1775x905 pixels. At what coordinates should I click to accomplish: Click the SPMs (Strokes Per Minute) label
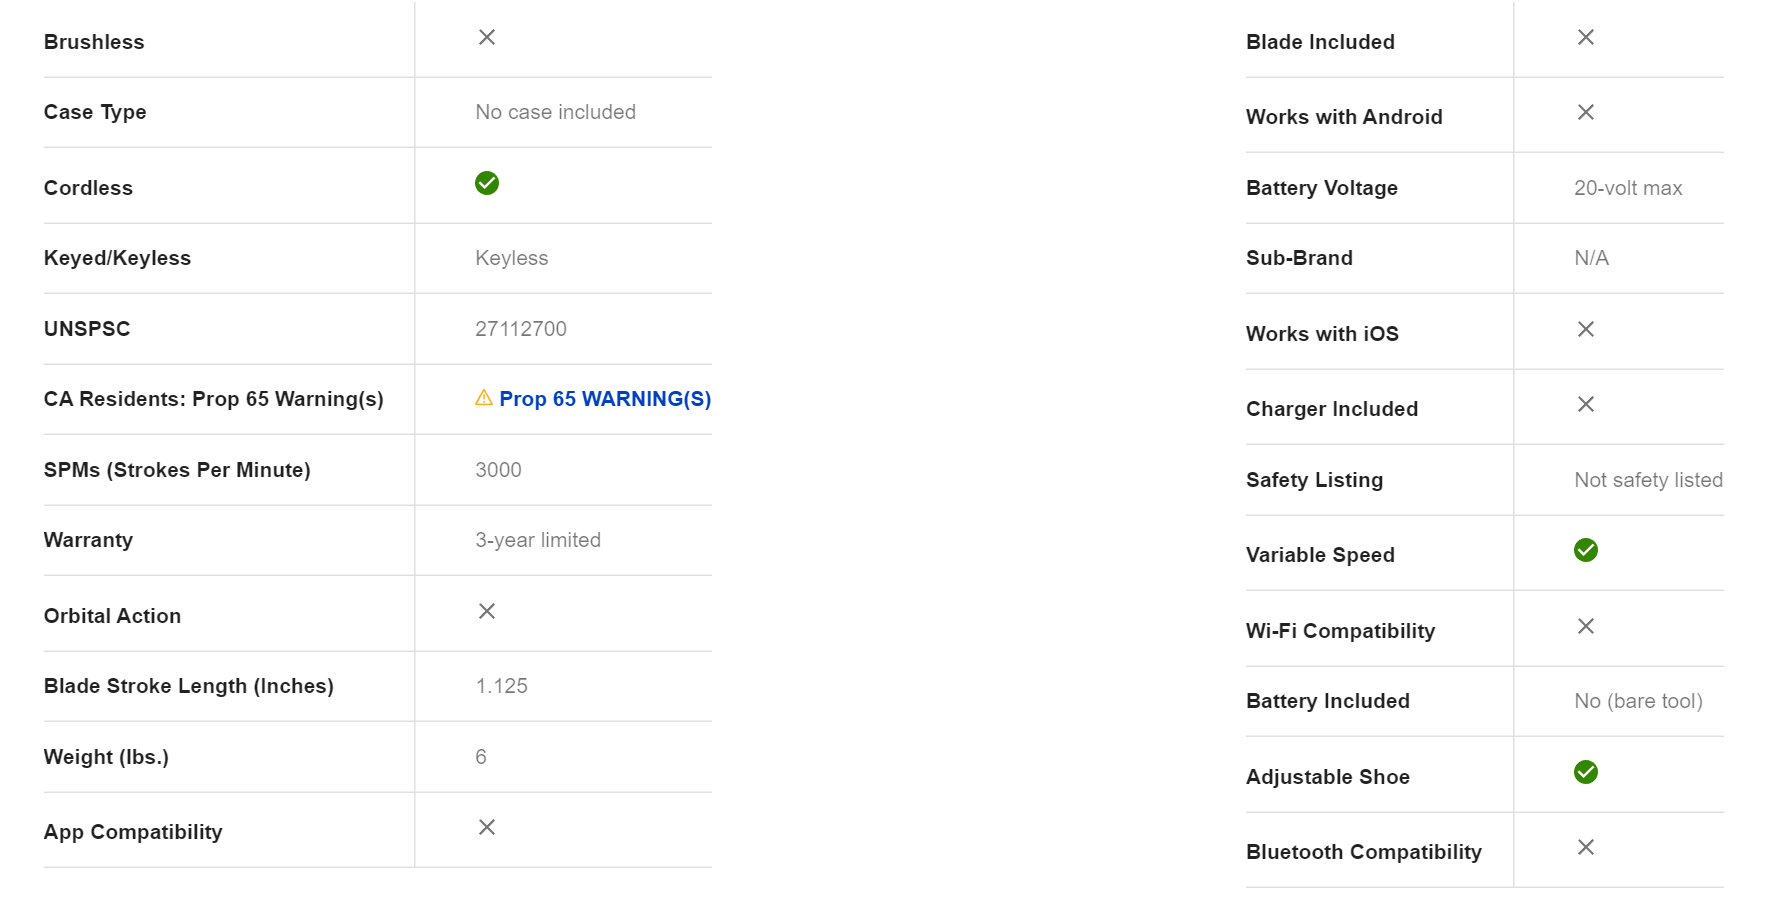click(x=177, y=470)
